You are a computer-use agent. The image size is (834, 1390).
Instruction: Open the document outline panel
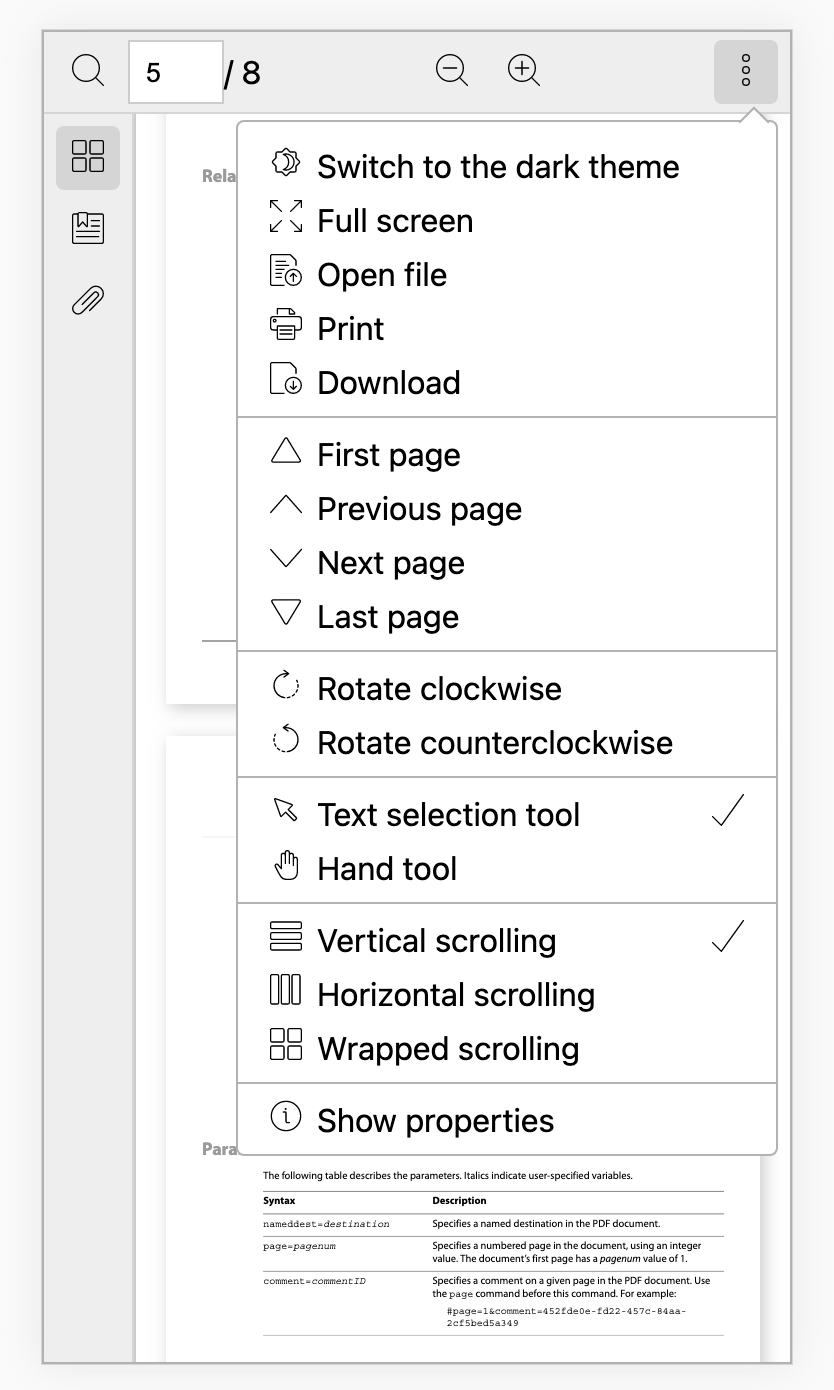[87, 227]
